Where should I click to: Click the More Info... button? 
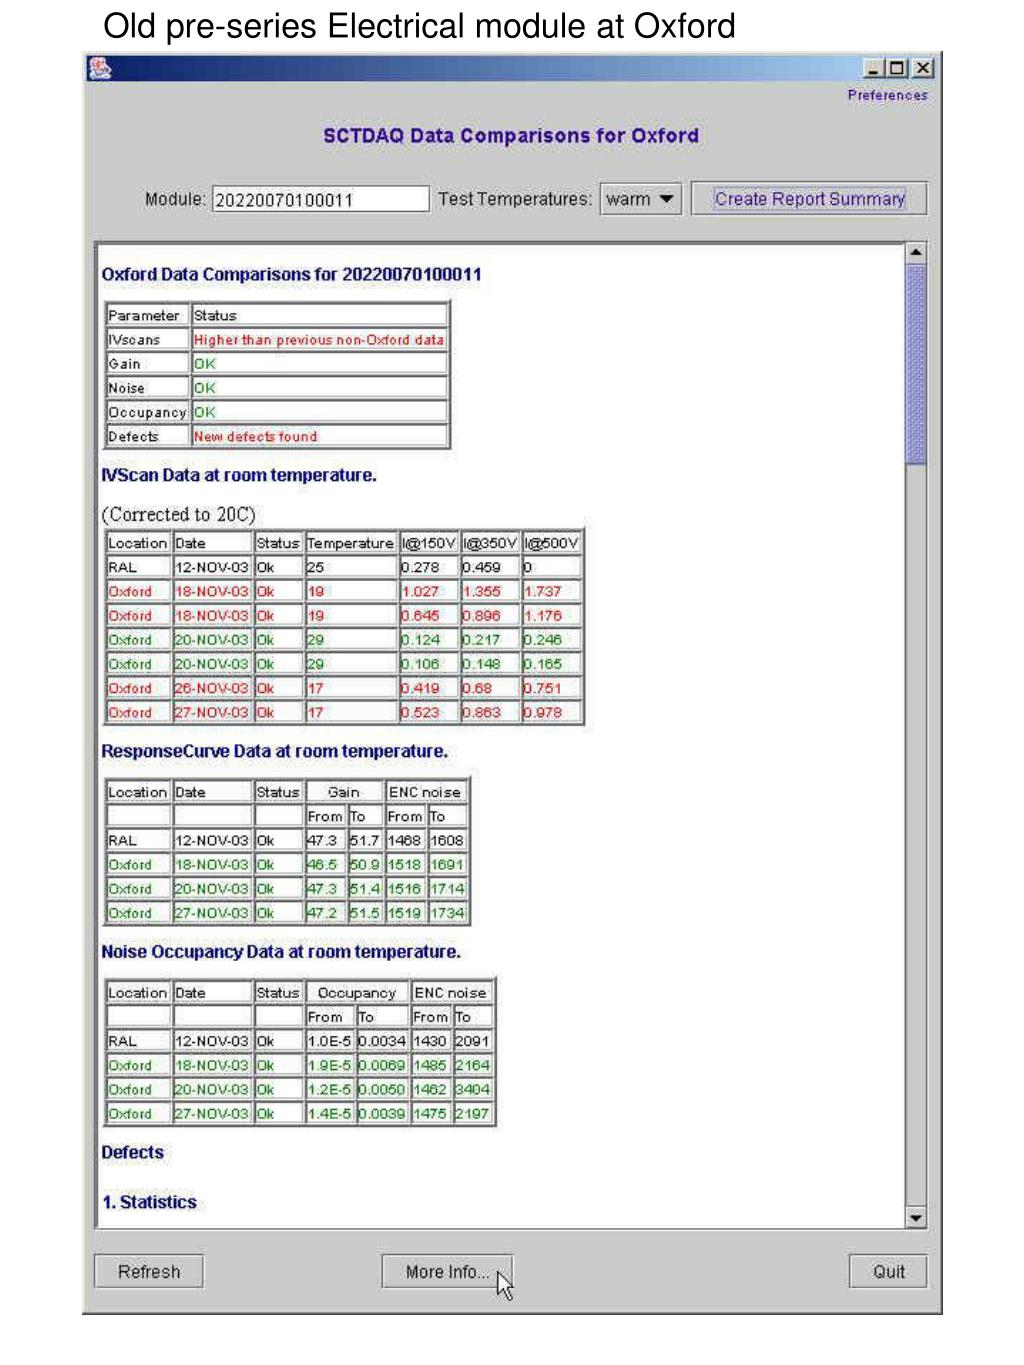(x=447, y=1272)
